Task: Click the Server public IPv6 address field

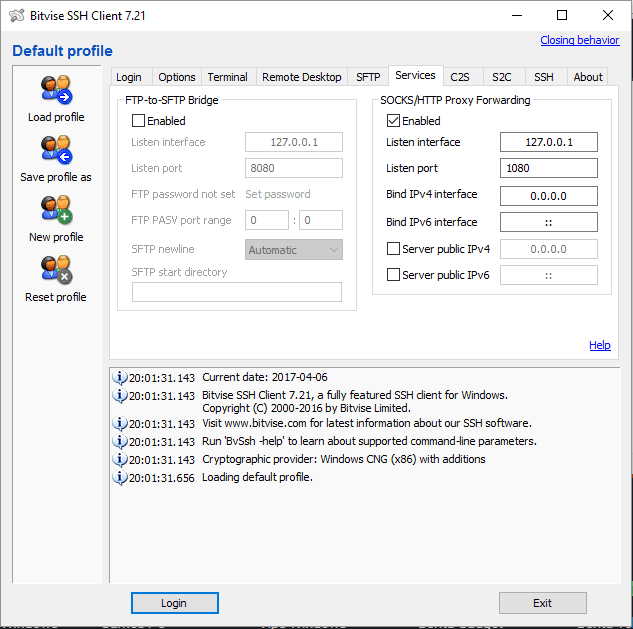Action: pos(549,275)
